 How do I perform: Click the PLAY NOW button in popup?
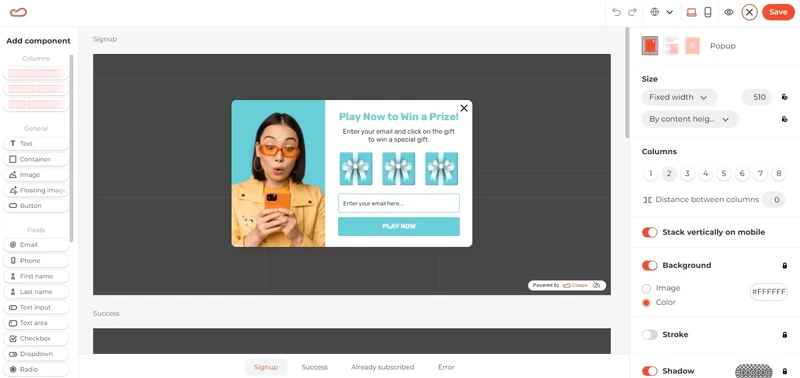[398, 226]
